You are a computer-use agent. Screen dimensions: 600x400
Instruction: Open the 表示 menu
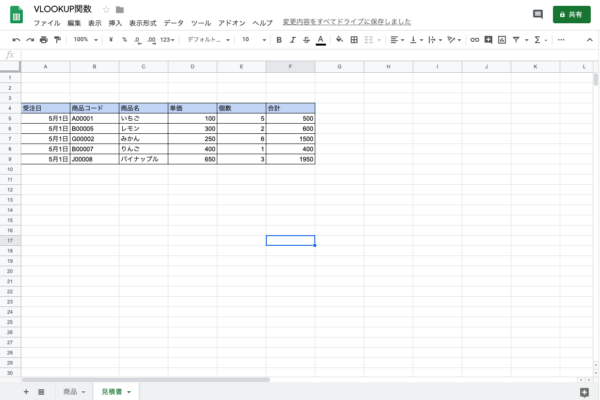point(95,23)
